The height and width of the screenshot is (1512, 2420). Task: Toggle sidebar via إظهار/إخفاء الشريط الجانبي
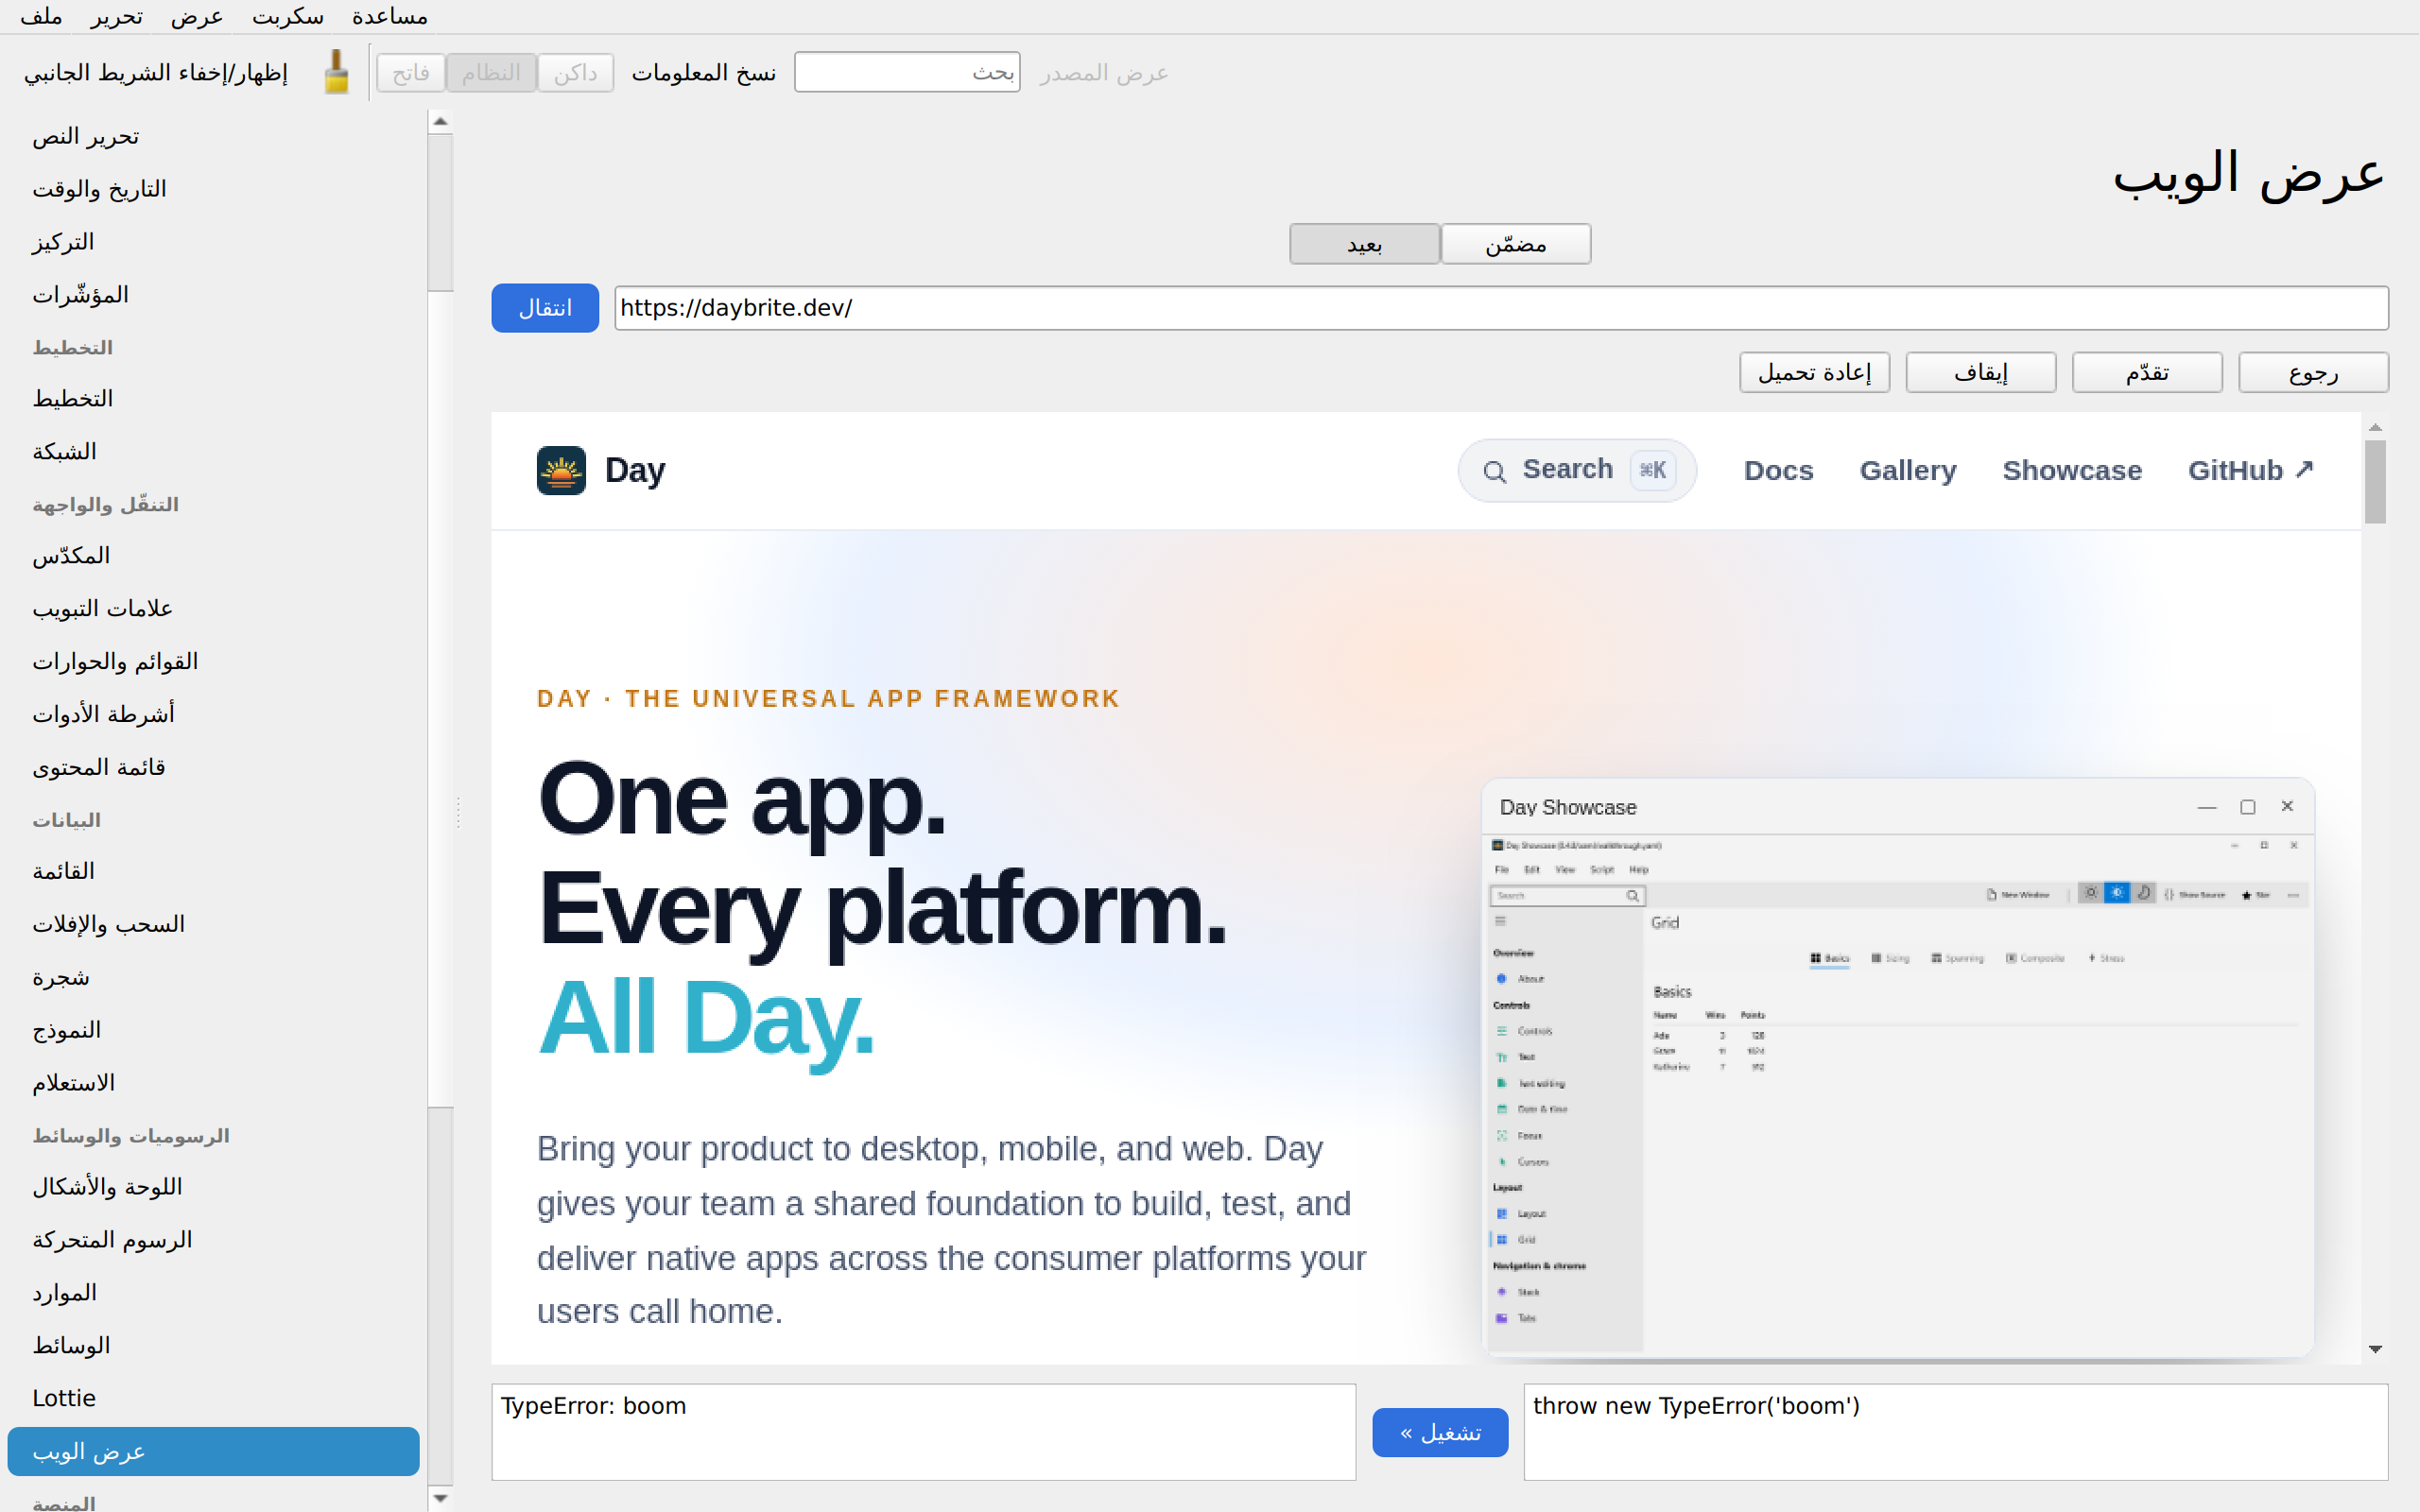pyautogui.click(x=156, y=73)
